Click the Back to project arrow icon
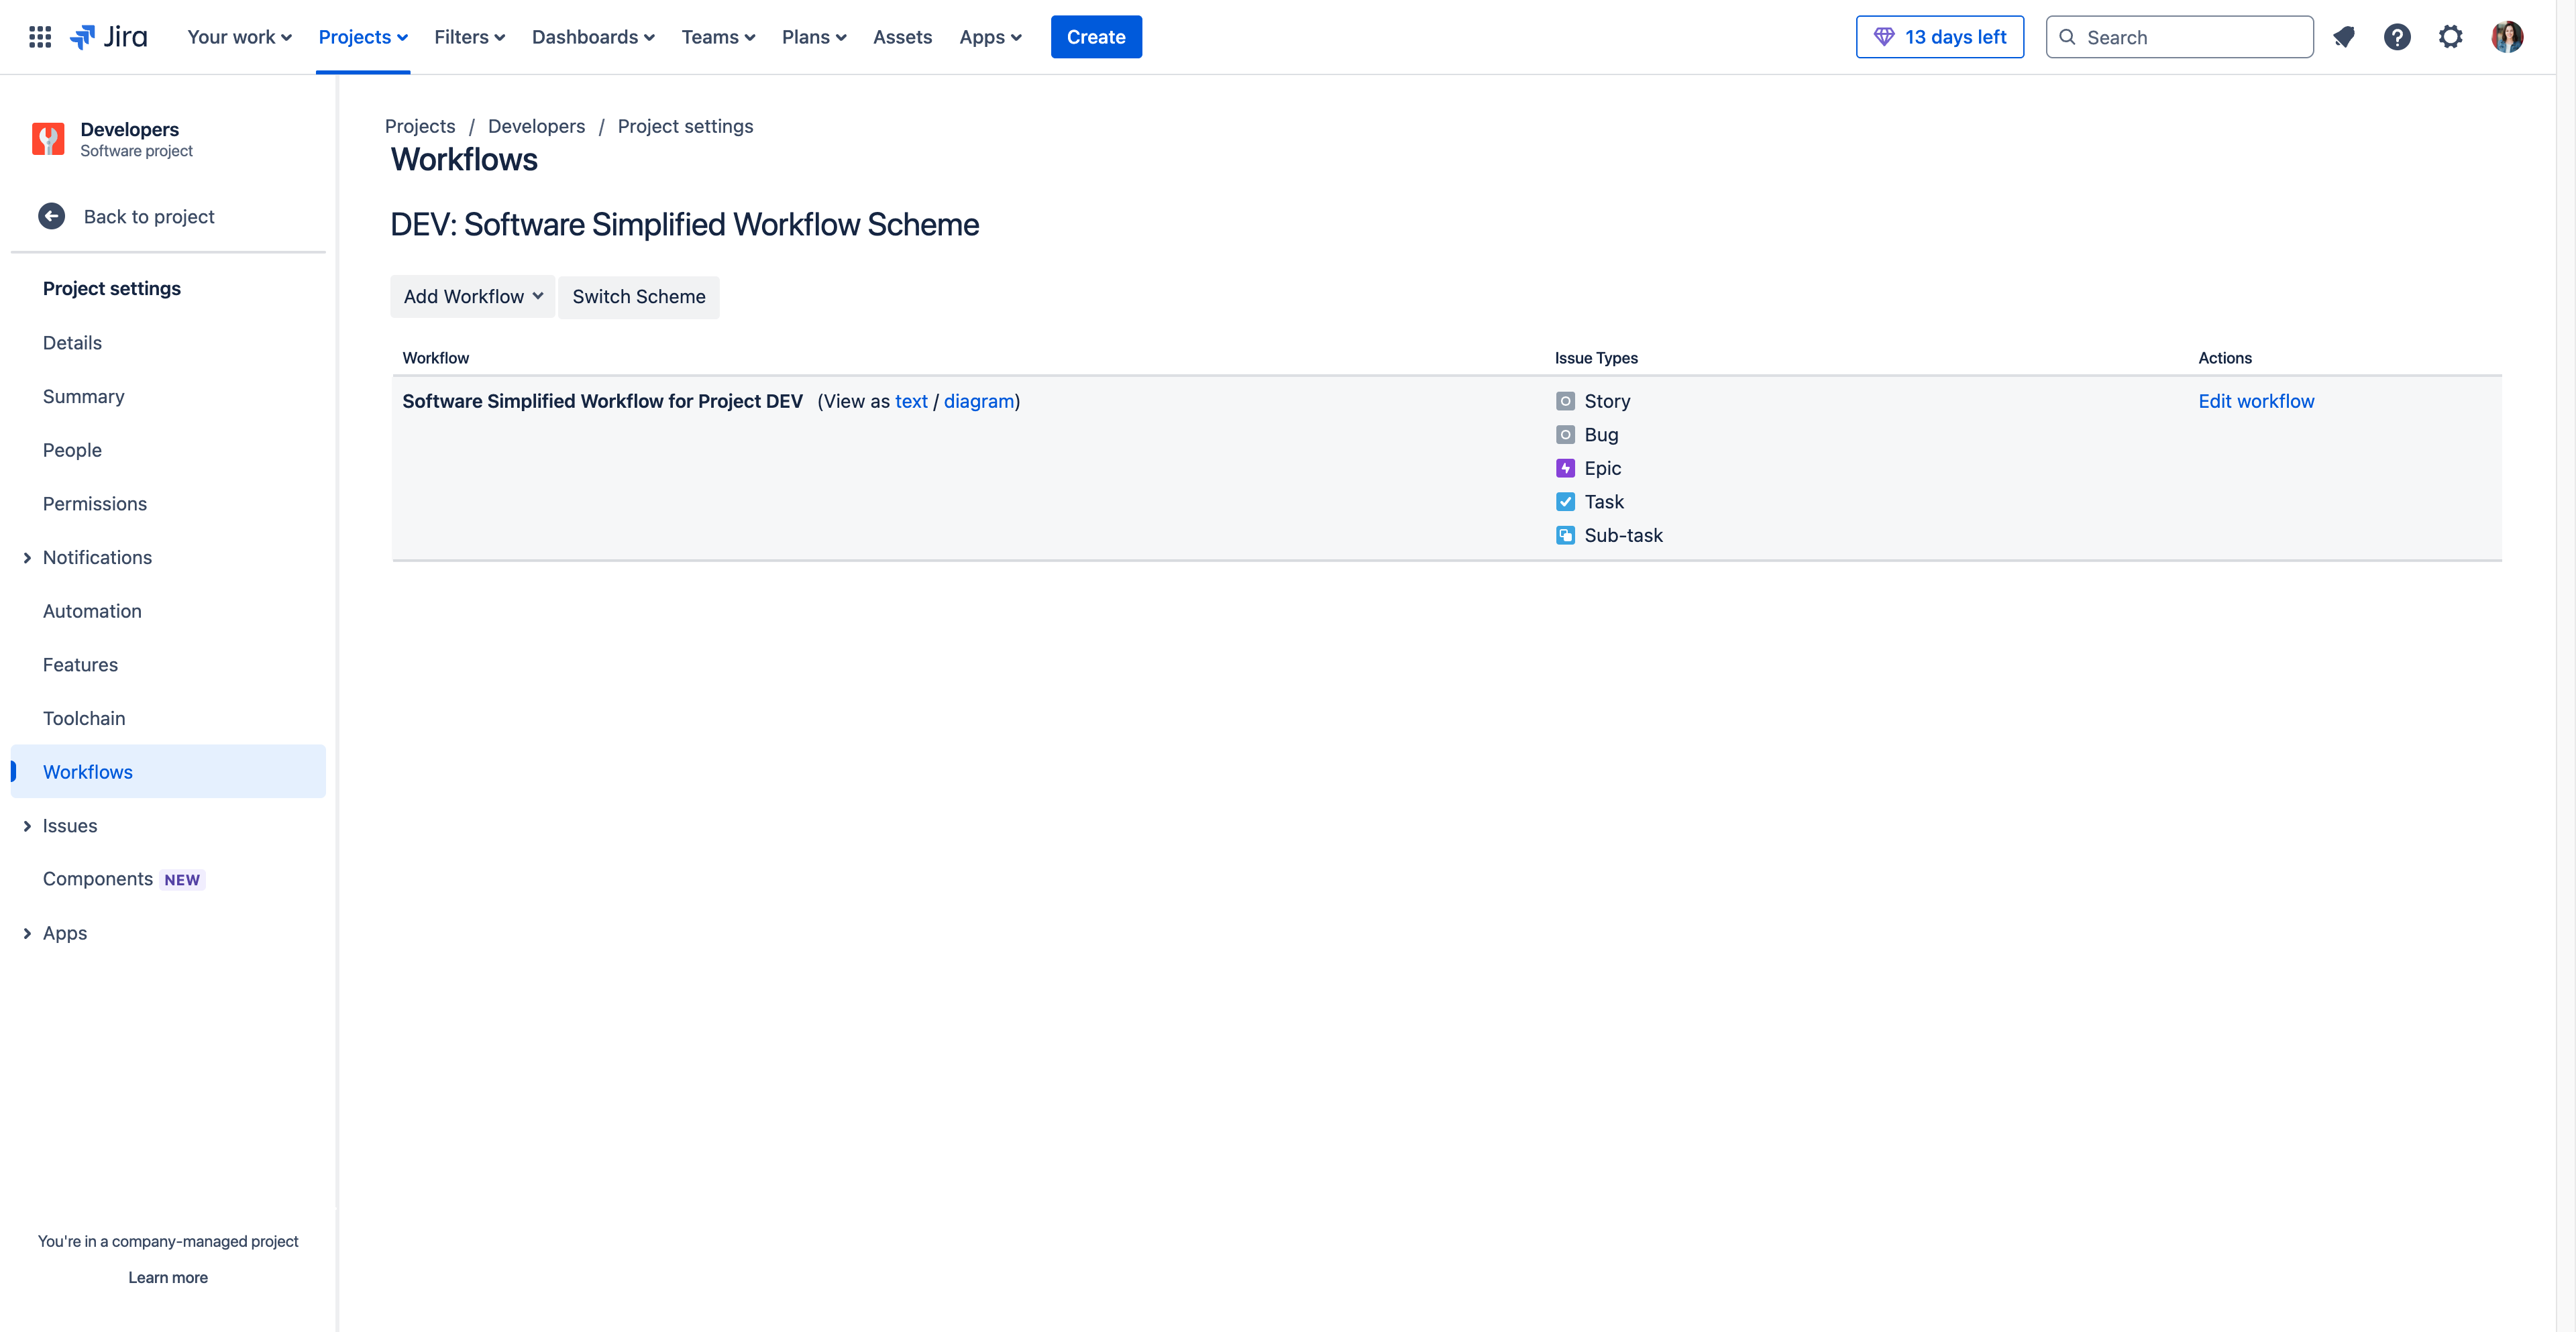The height and width of the screenshot is (1332, 2576). (52, 216)
